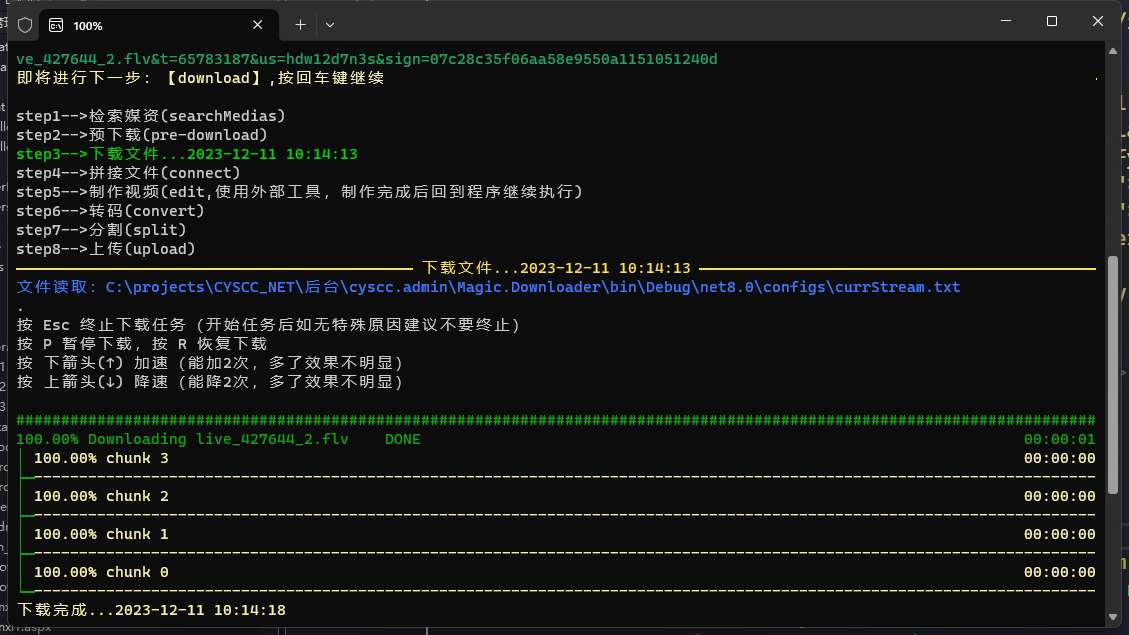Close the terminal window
1129x635 pixels.
[1098, 21]
